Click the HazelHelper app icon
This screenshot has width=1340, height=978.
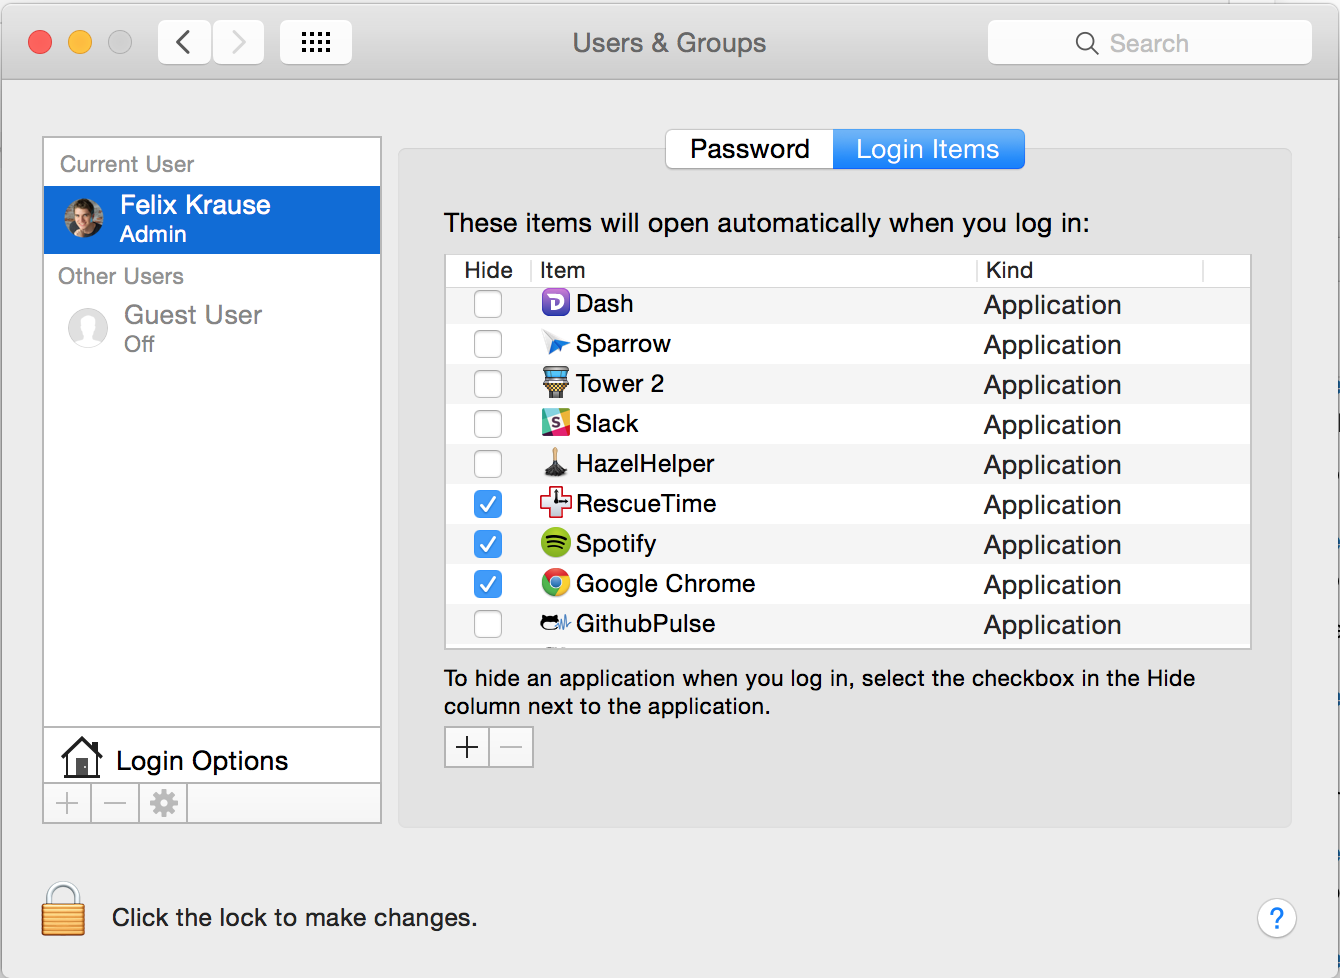555,463
